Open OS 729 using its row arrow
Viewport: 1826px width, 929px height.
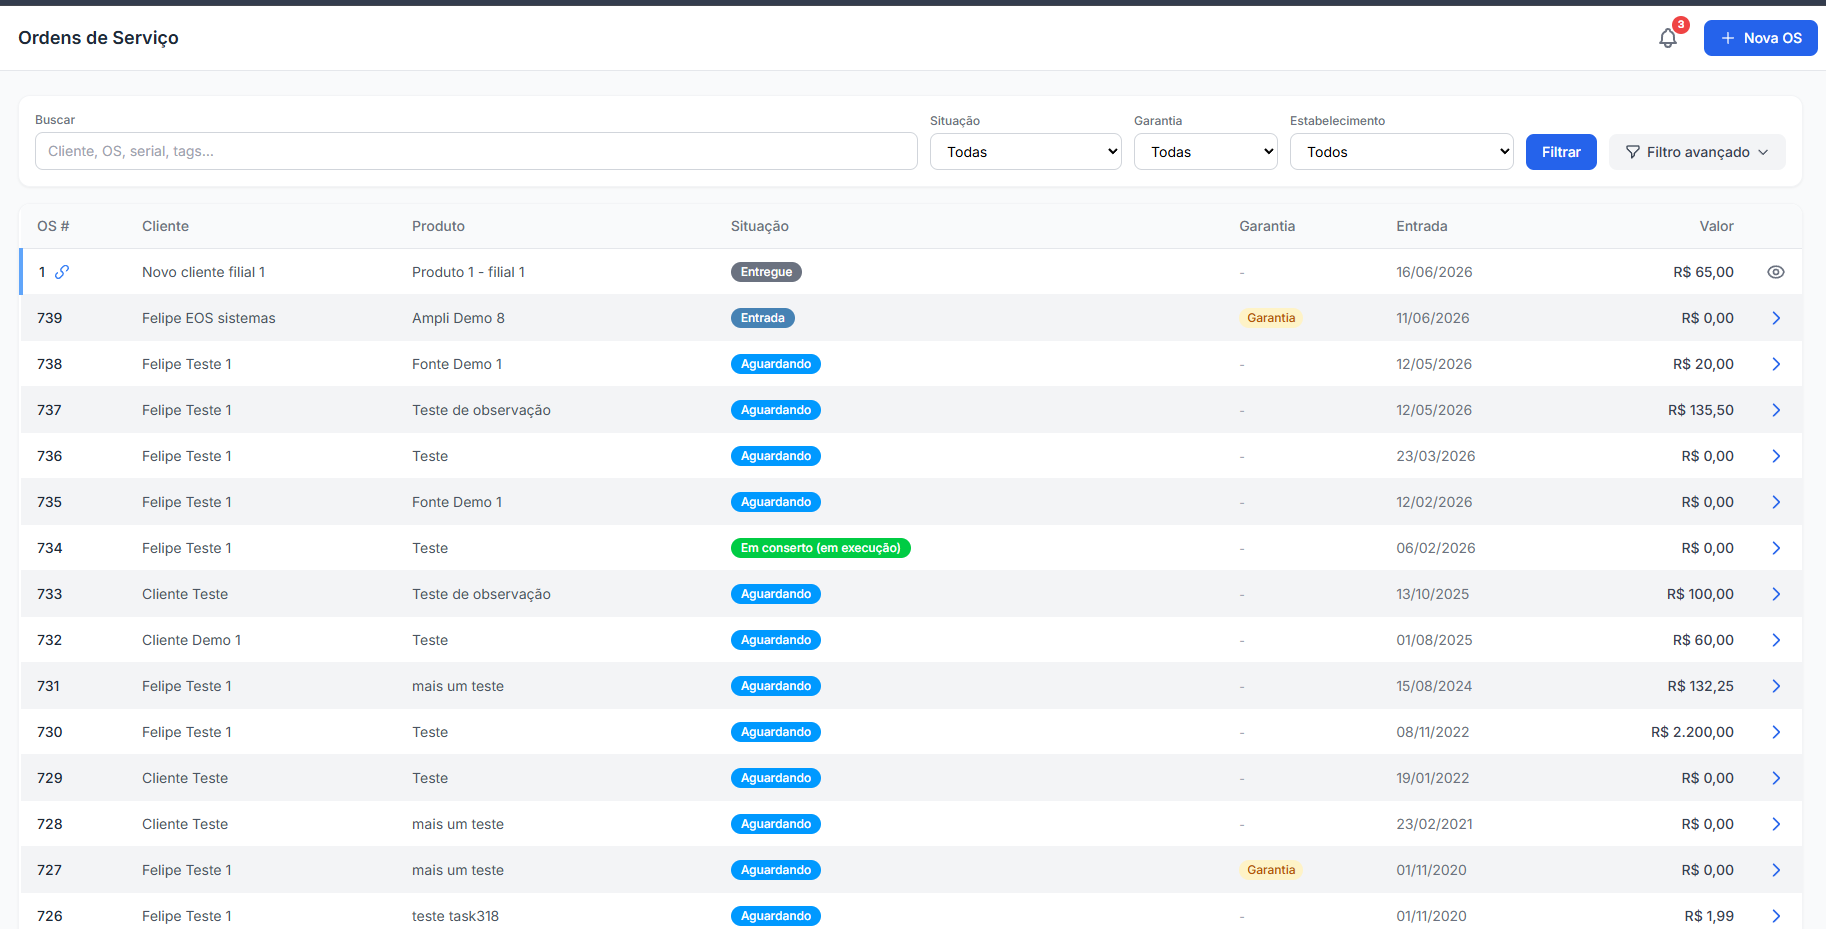[1776, 778]
